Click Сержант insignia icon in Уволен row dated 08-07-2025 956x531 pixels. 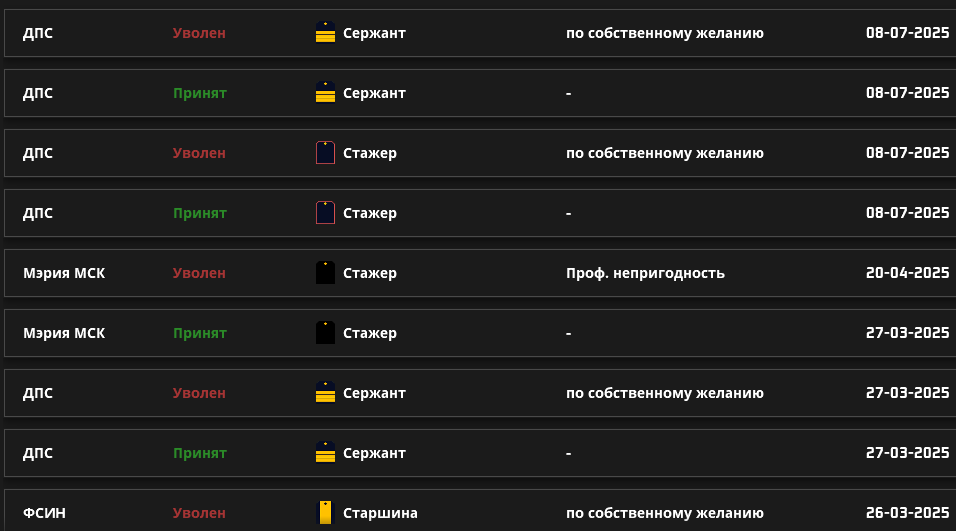point(326,32)
